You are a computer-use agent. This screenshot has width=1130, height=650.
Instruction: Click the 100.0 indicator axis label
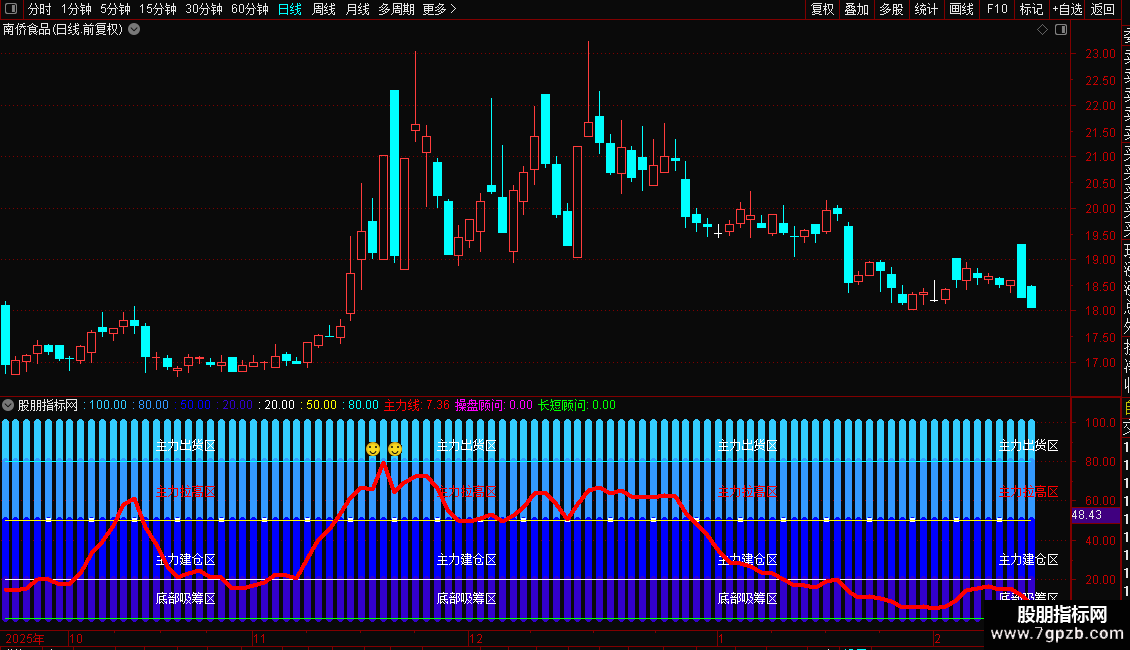[x=1100, y=422]
